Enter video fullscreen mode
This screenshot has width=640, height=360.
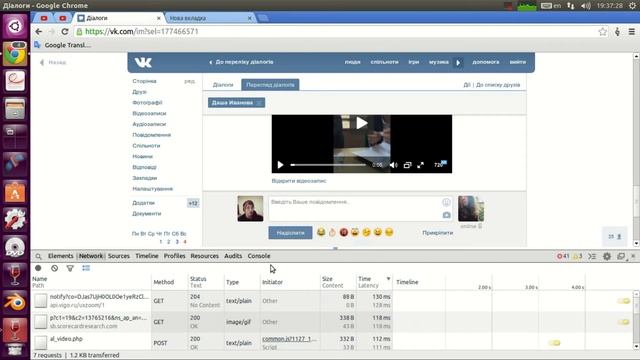point(420,165)
